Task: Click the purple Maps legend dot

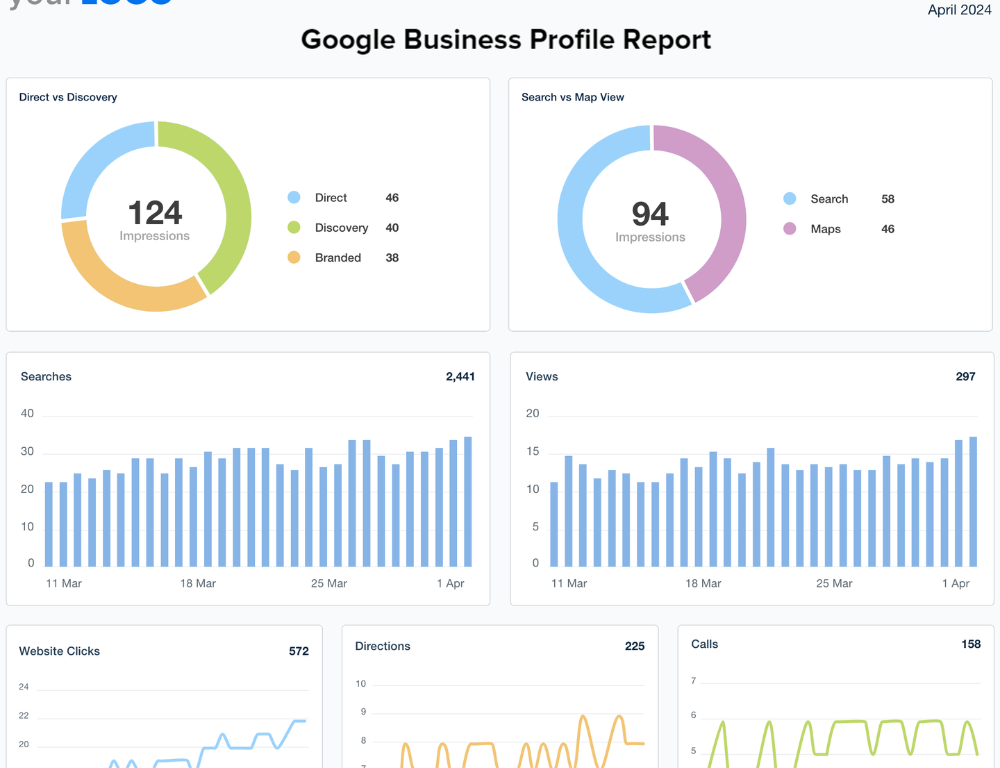Action: 790,229
